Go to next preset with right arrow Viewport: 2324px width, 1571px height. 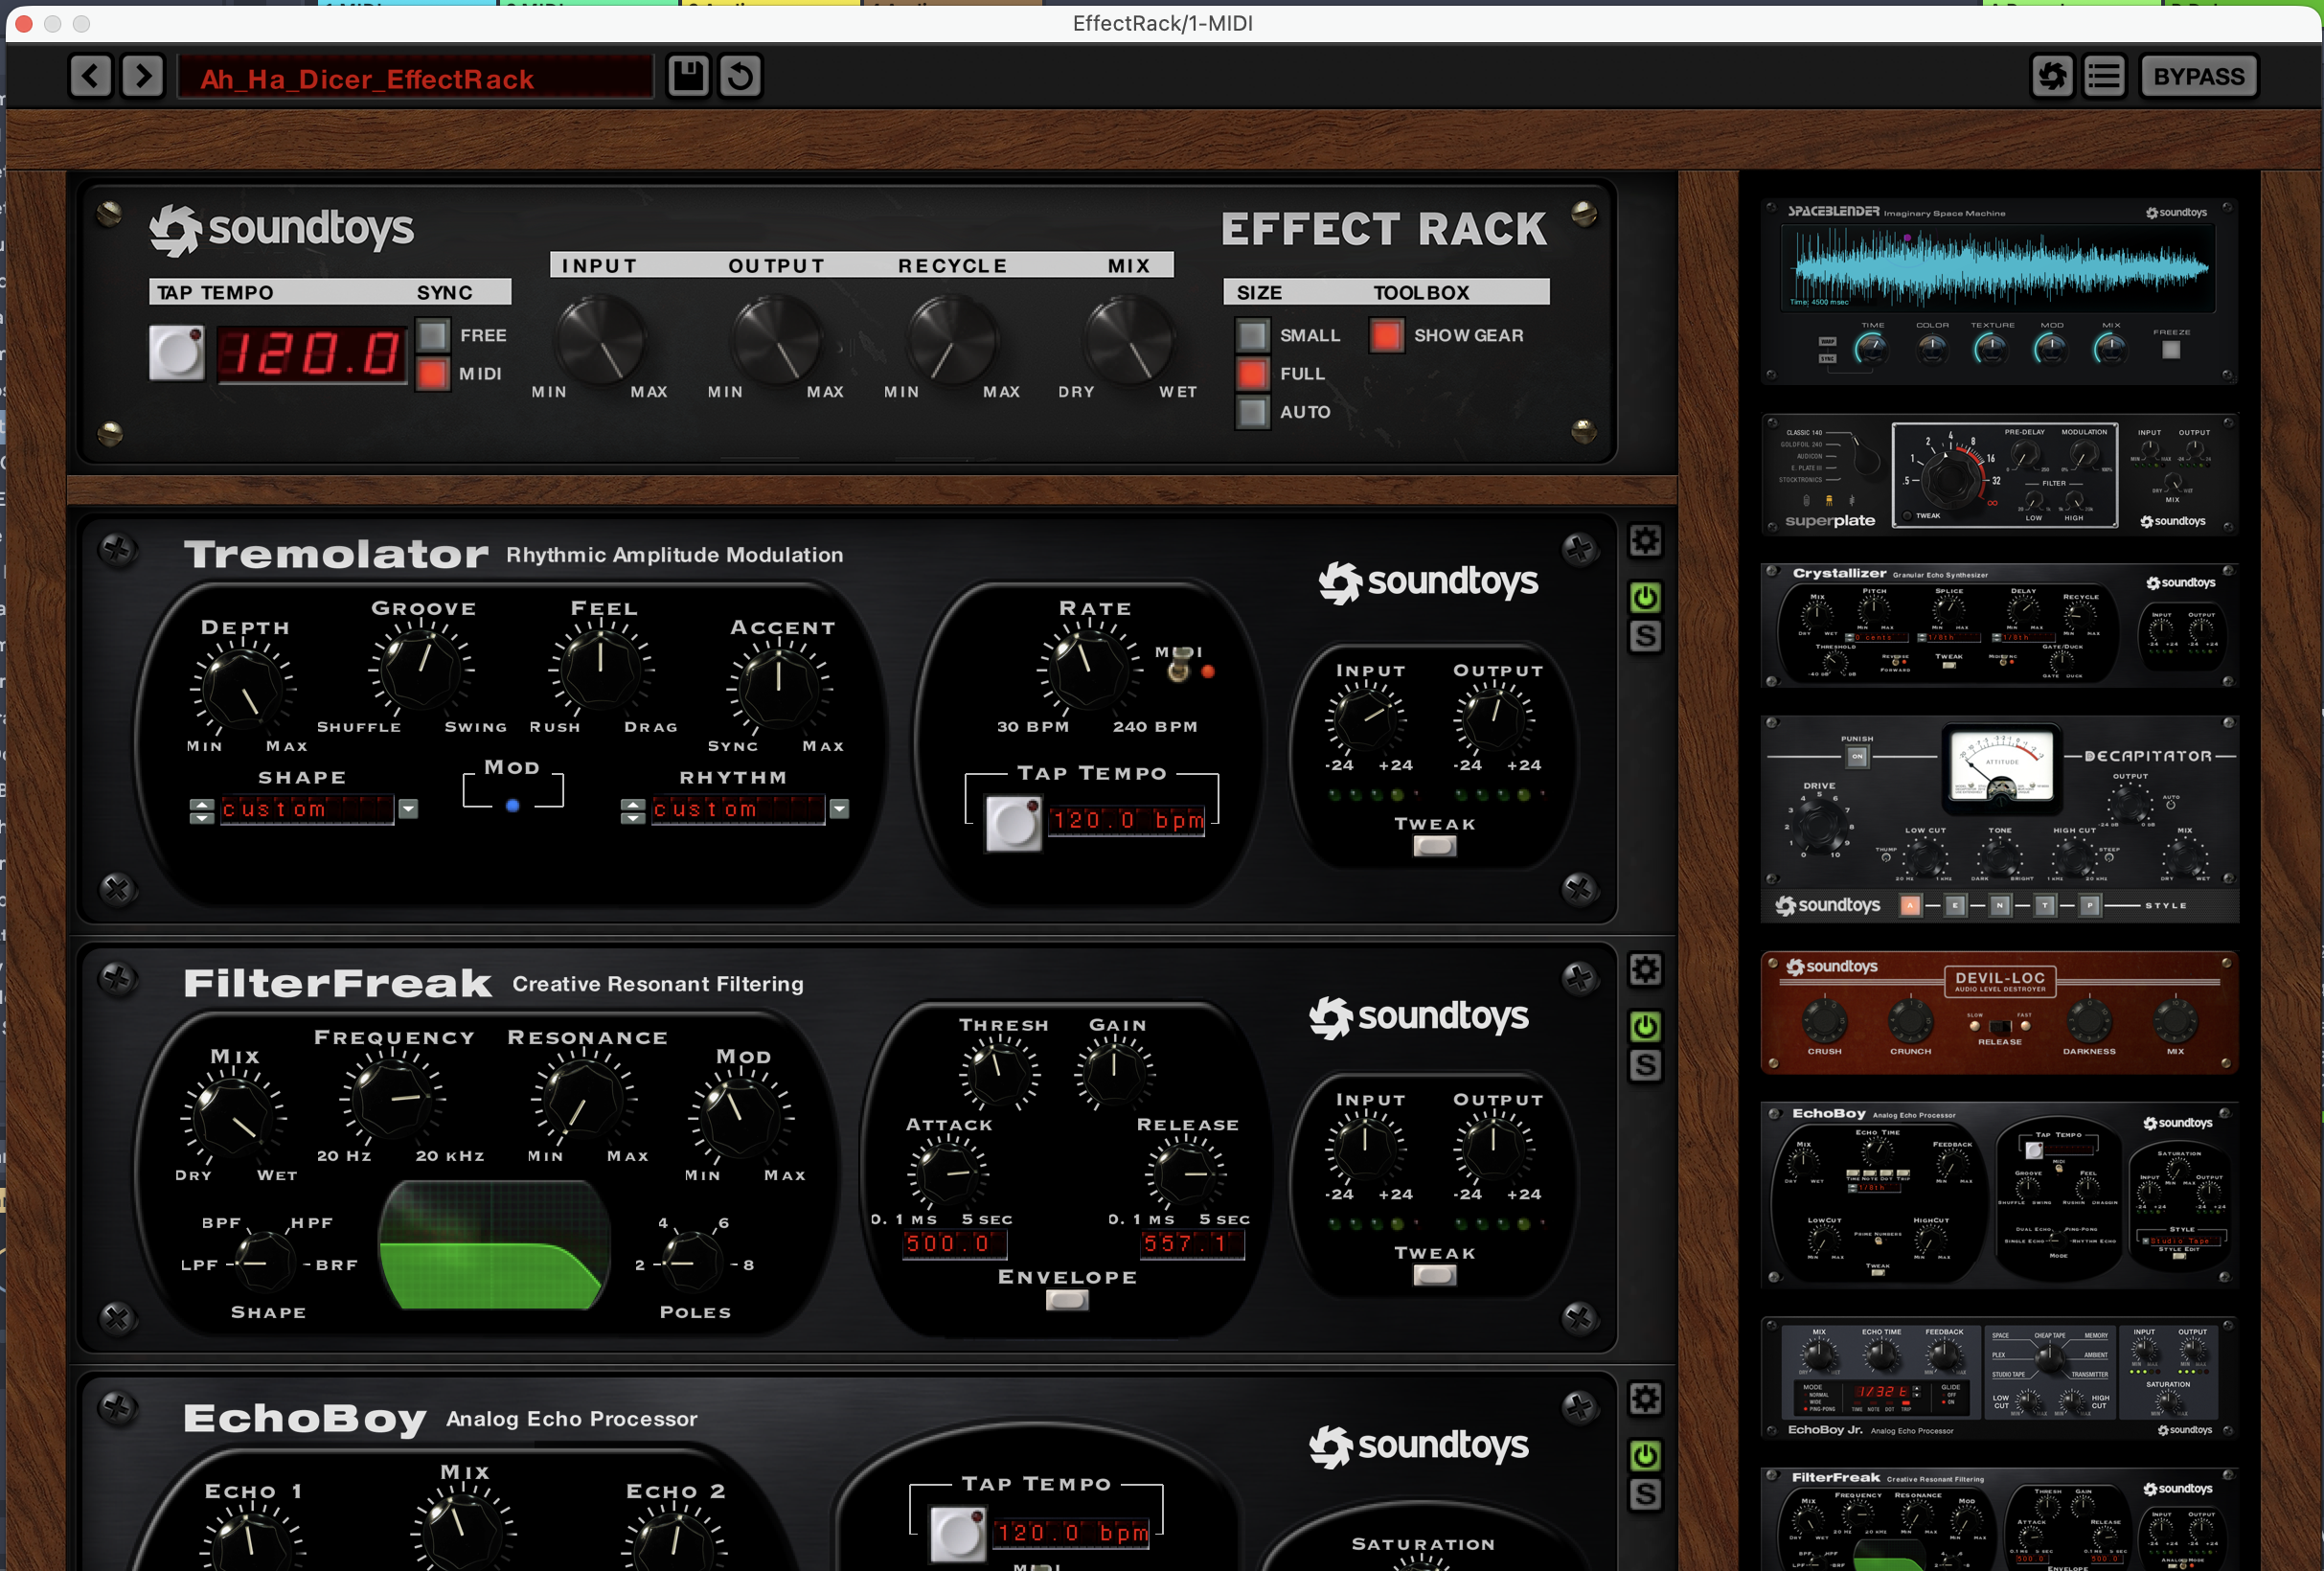coord(142,76)
